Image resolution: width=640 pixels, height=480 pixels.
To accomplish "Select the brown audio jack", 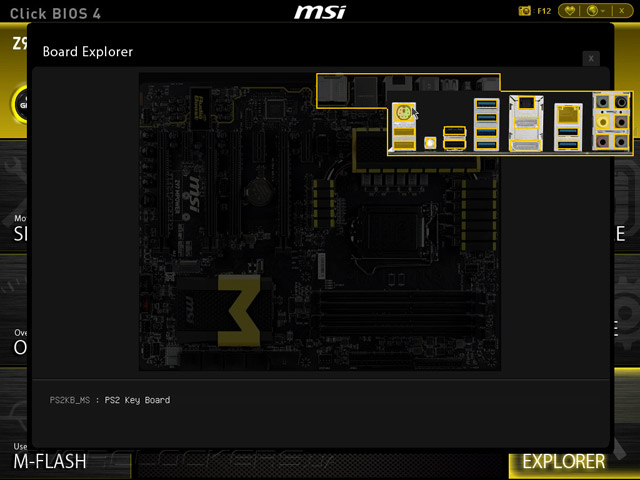I will [x=621, y=122].
